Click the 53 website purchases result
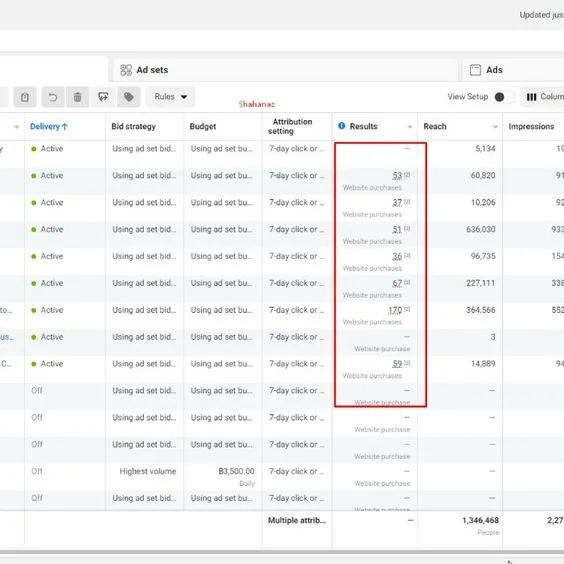This screenshot has height=564, width=564. pos(397,176)
